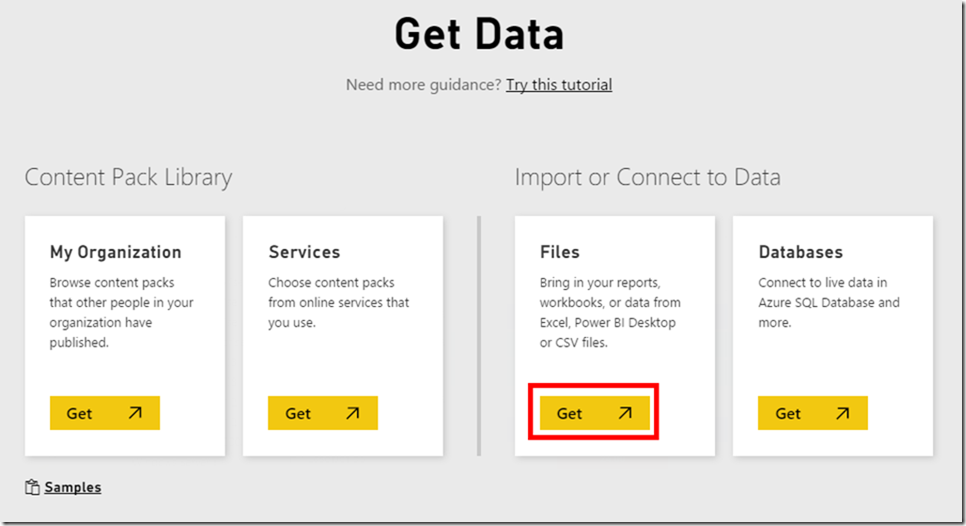Click the Import or Connect to Data heading
The height and width of the screenshot is (526, 966).
(647, 177)
